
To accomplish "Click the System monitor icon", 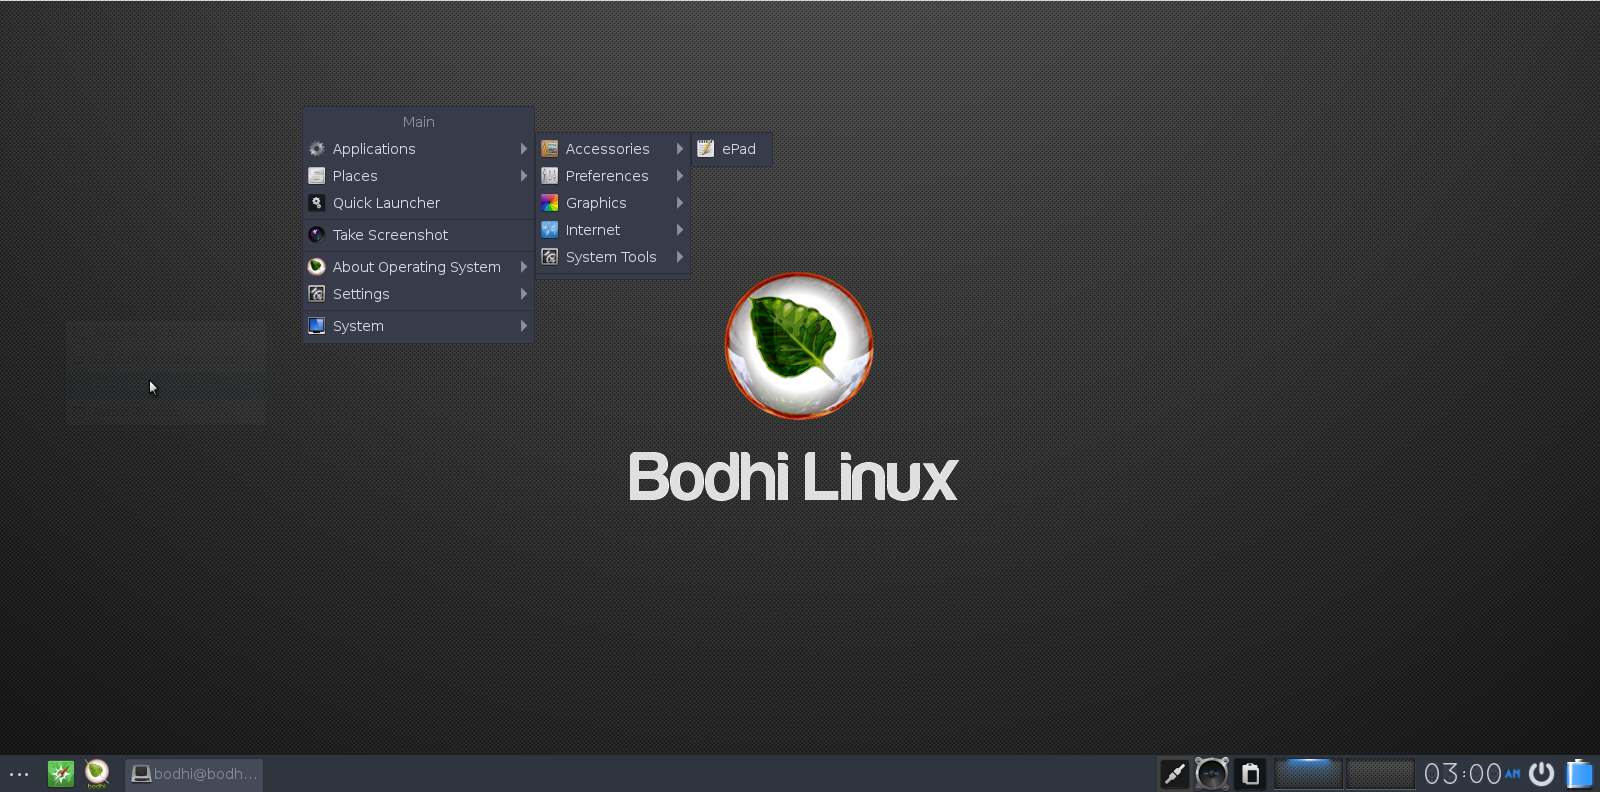I will (317, 326).
